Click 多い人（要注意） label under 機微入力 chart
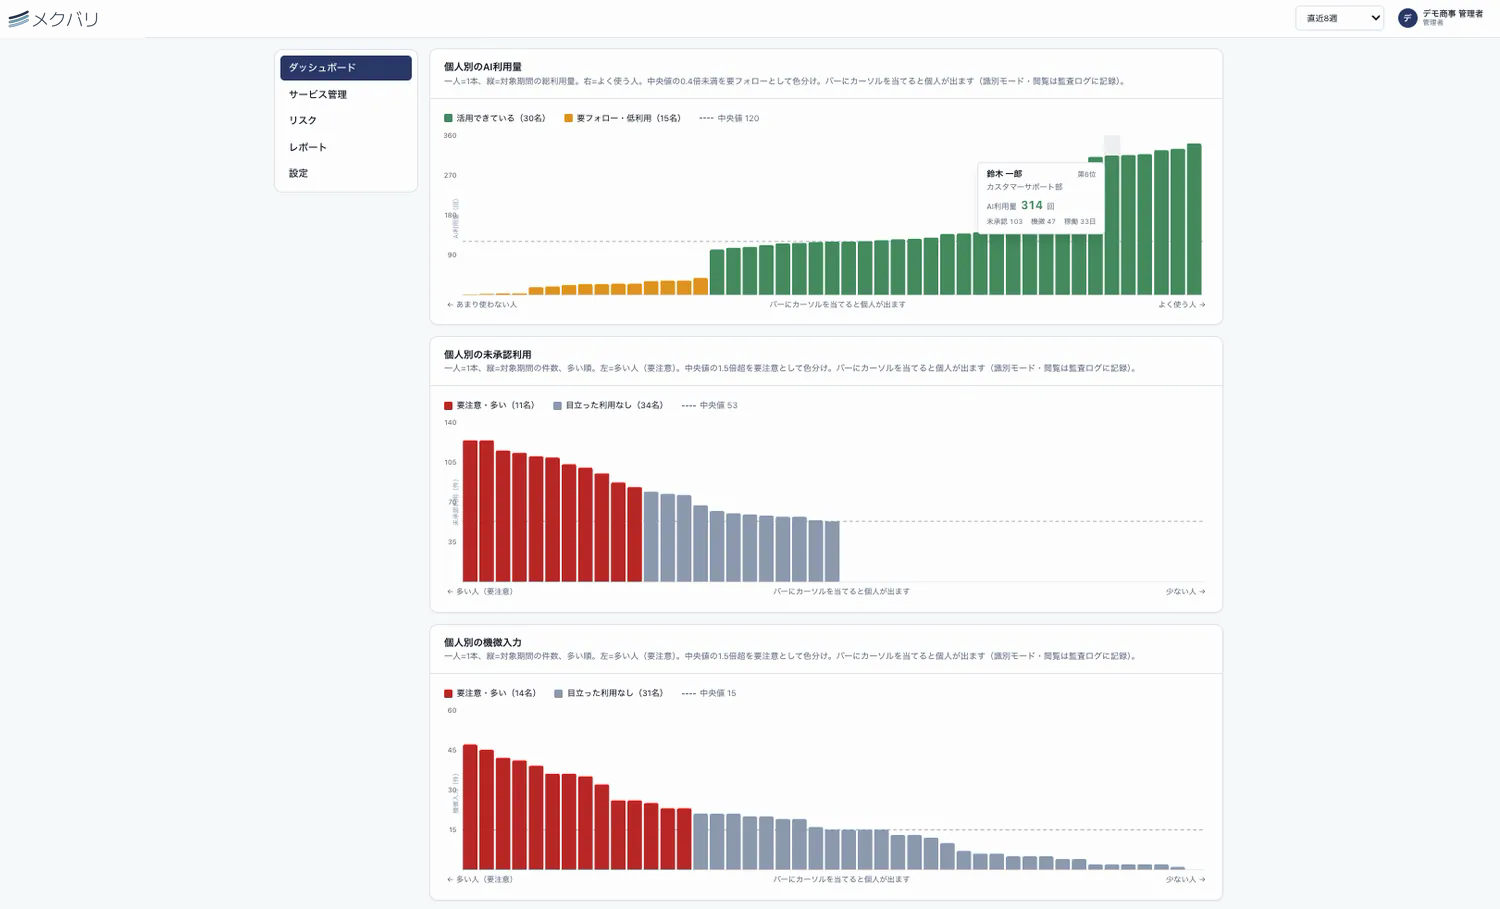Screen dimensions: 1500x909 coord(480,880)
